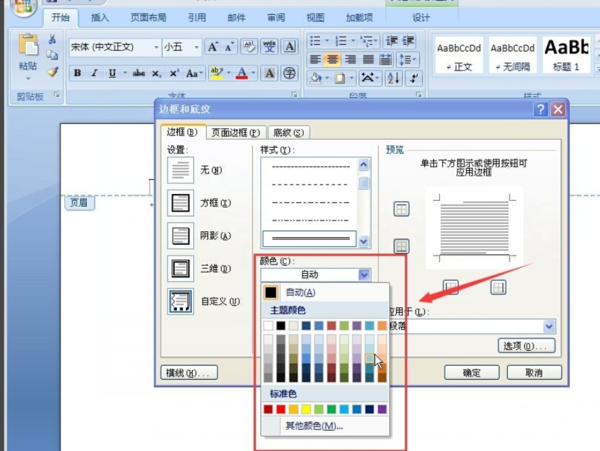Click the Sort icon
The image size is (600, 451).
(x=393, y=78)
